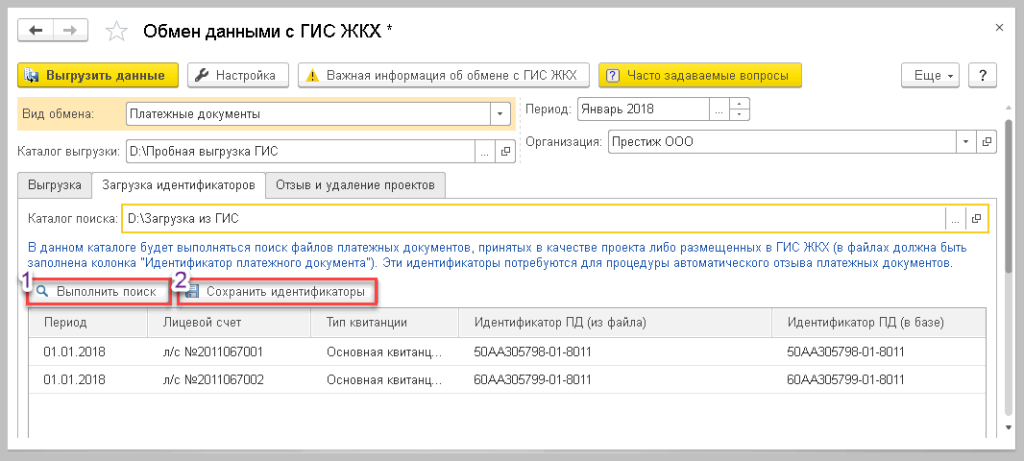Click open icon beside Каталог поиска field

point(976,218)
